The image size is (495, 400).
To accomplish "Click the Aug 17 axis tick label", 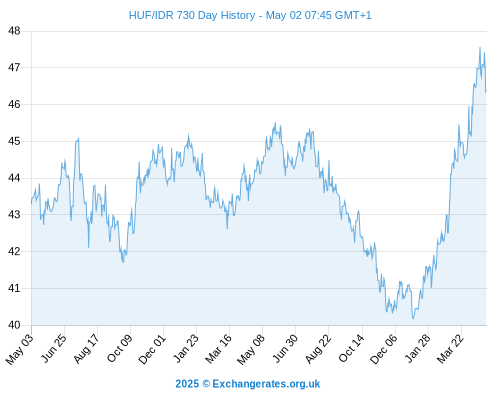I will [x=86, y=348].
